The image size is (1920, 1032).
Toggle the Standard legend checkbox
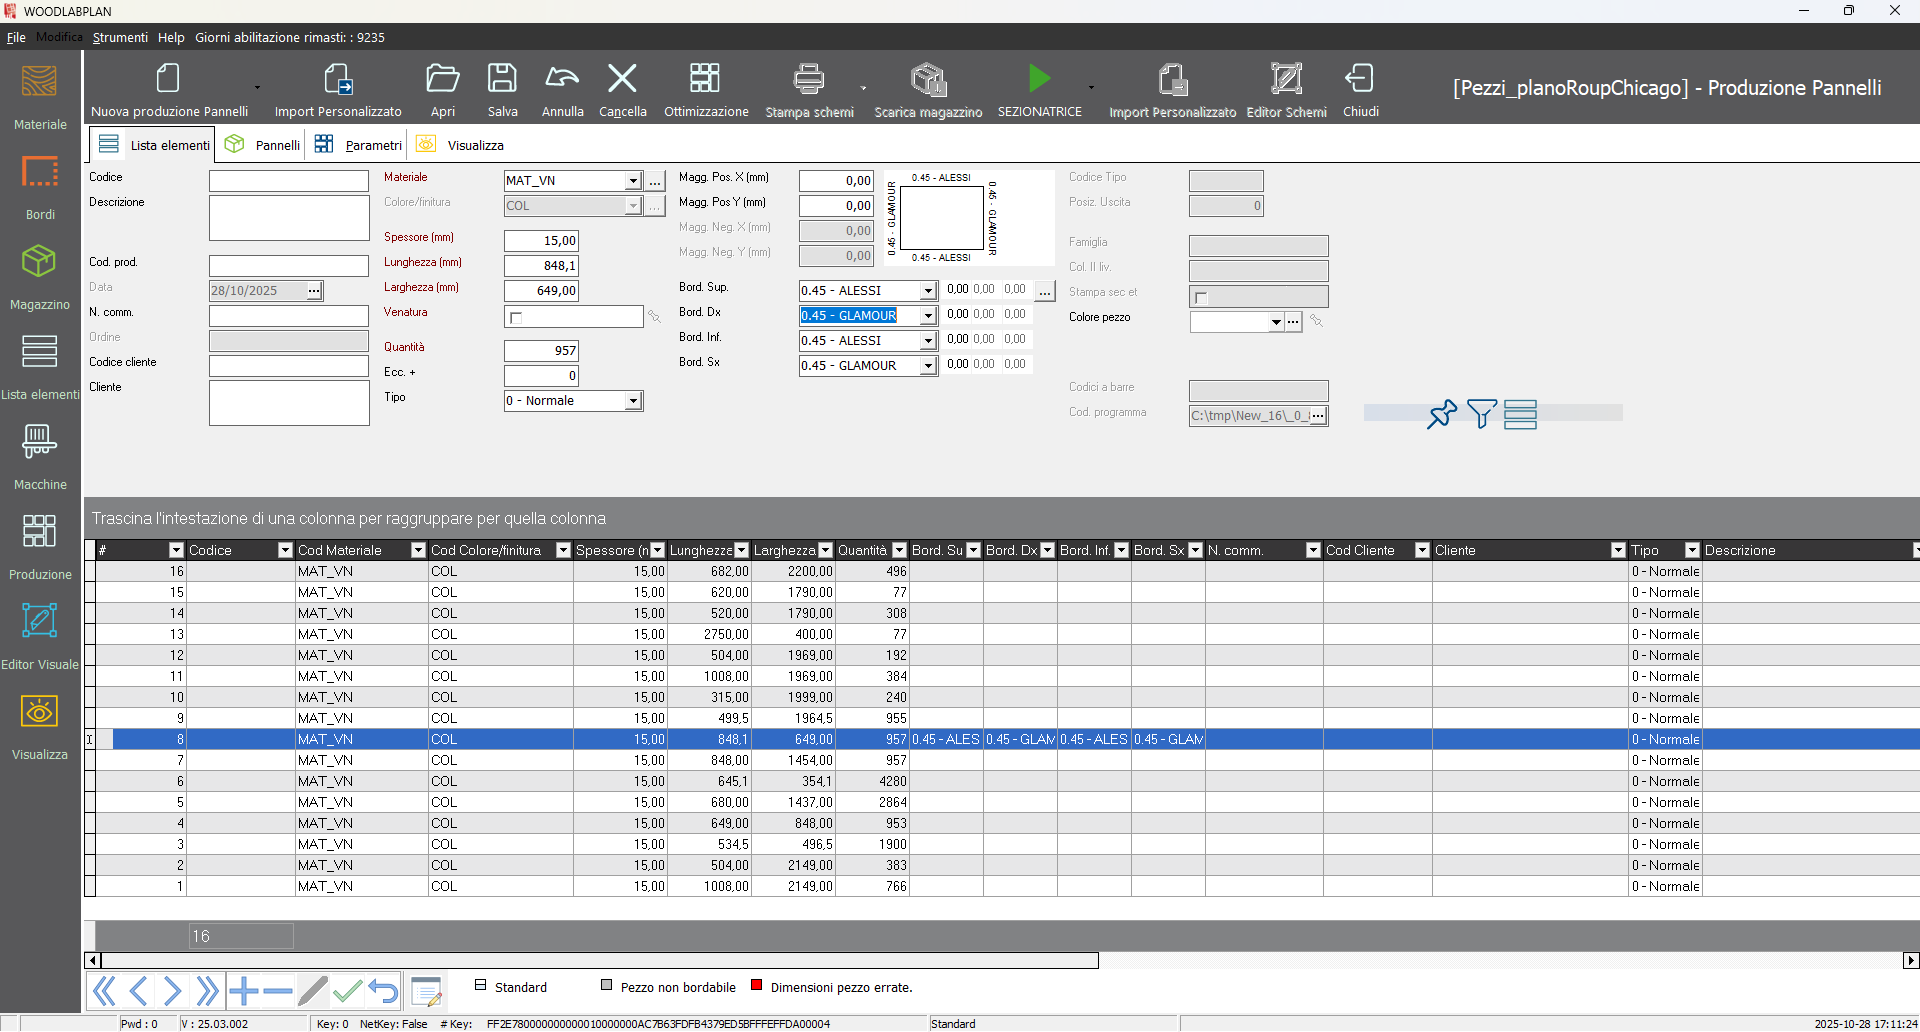(x=481, y=985)
